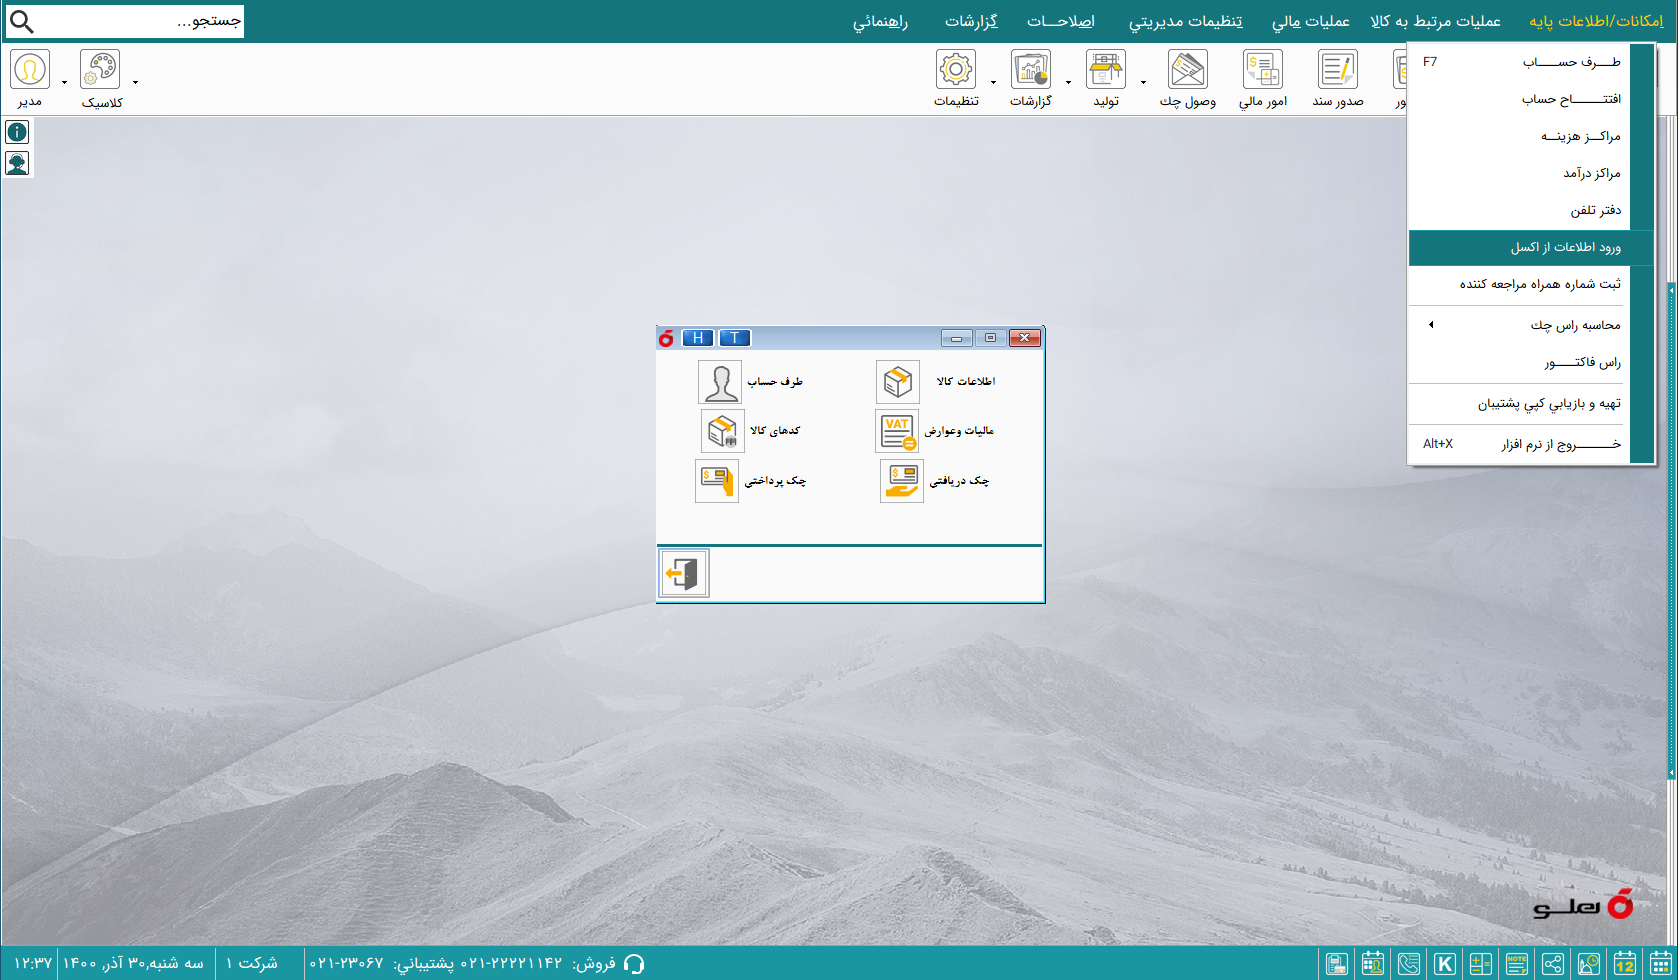Expand the dropdown arrow beside تنظیمات
Screen dimensions: 1678x980
pos(992,84)
